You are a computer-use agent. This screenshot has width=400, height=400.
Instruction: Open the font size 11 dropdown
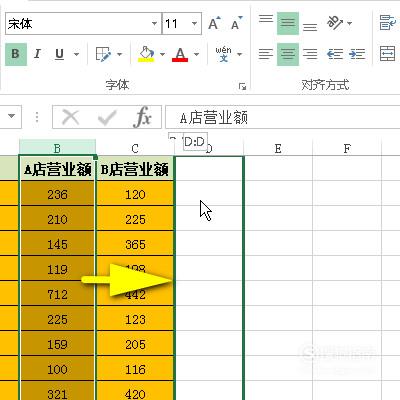tap(194, 24)
